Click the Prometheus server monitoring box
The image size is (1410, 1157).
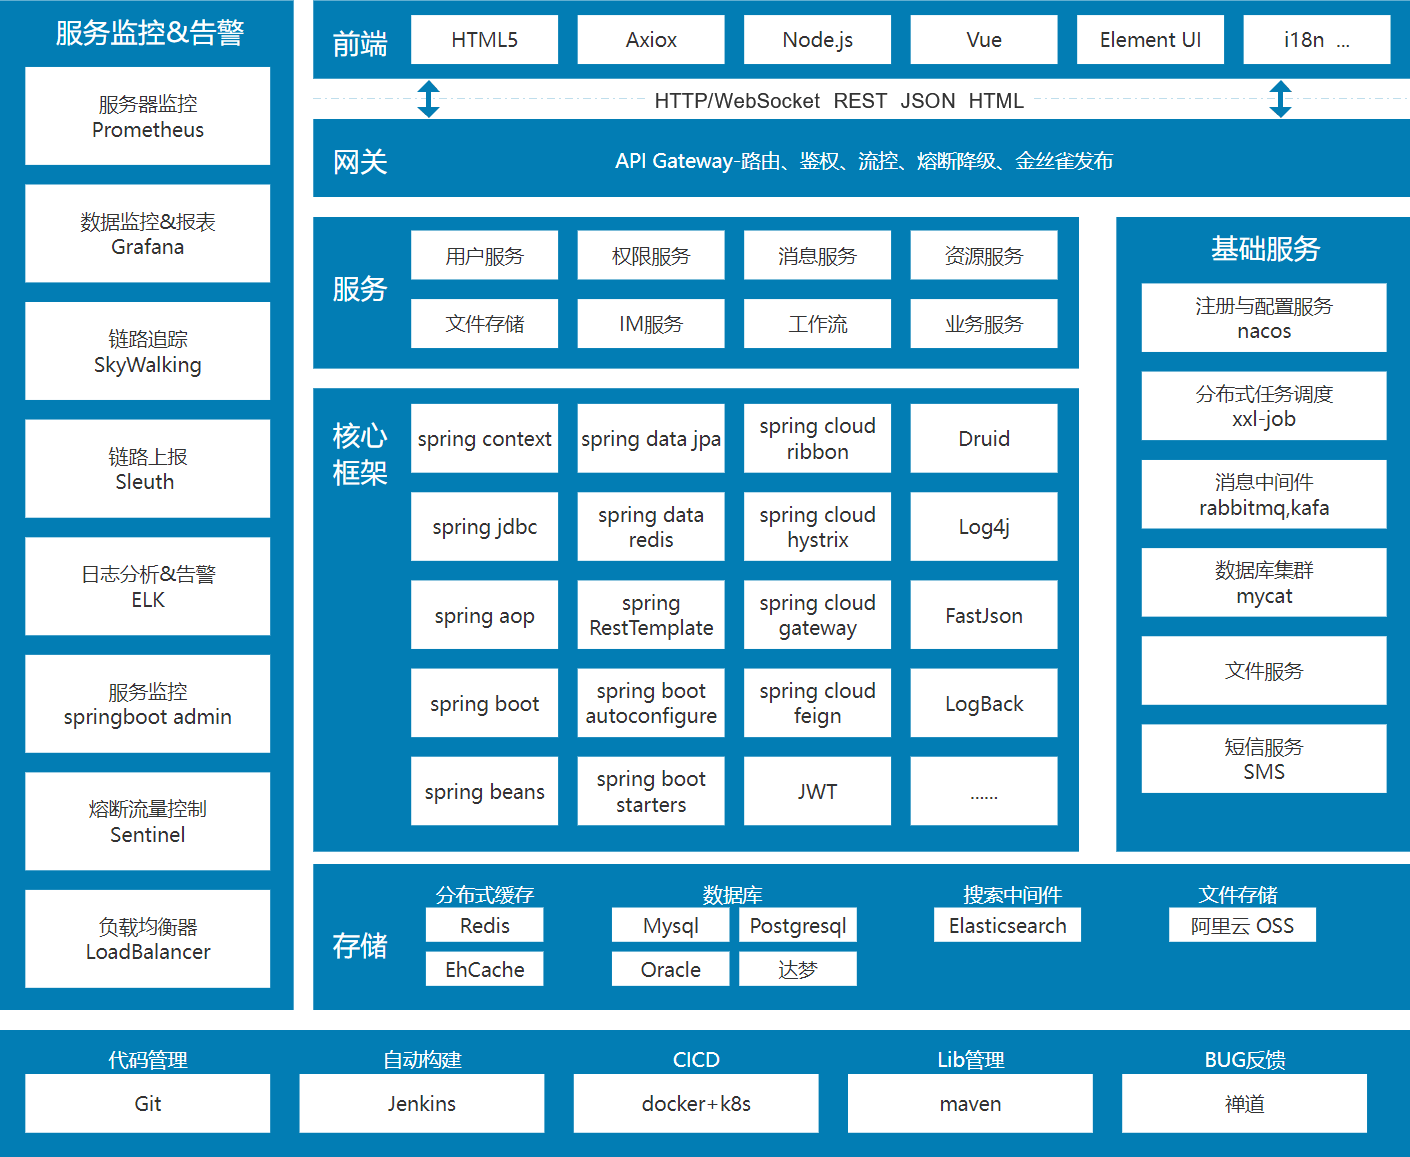click(x=147, y=116)
